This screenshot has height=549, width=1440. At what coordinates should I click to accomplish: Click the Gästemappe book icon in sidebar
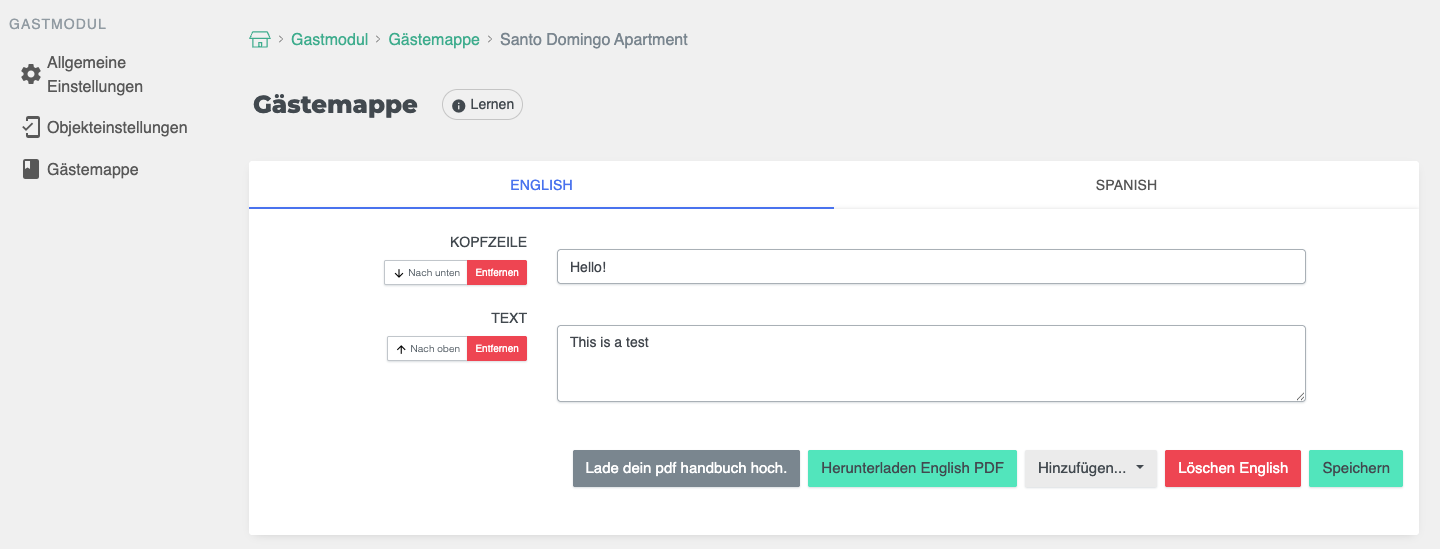[31, 169]
